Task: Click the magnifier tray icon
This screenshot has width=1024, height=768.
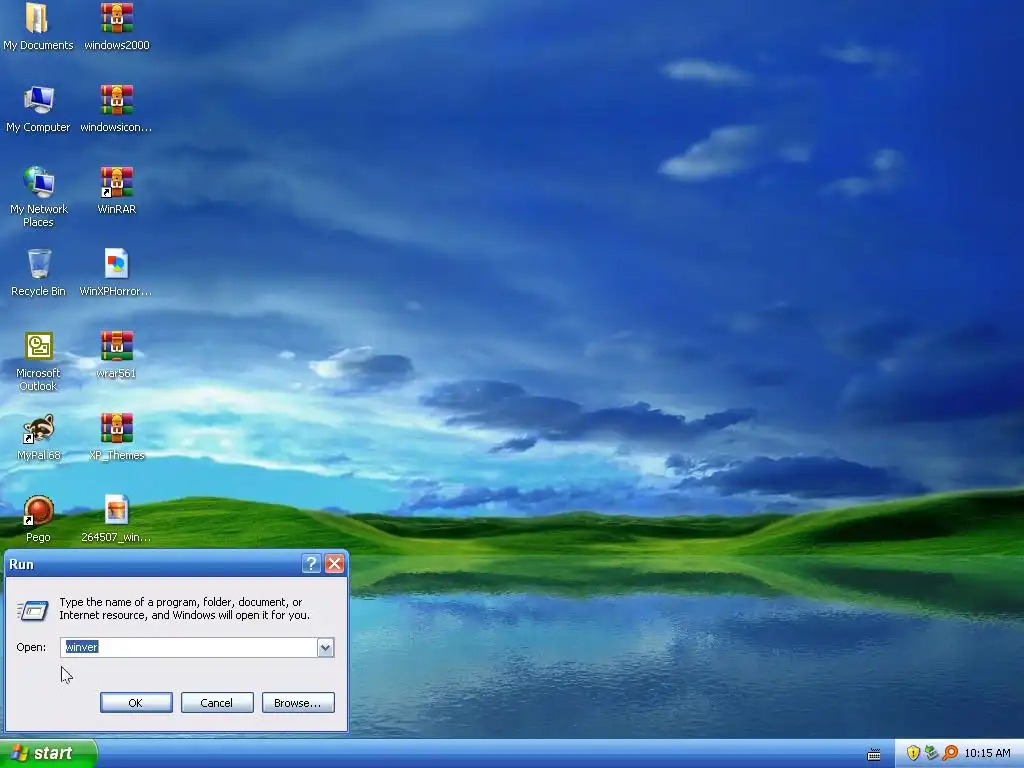Action: (950, 753)
